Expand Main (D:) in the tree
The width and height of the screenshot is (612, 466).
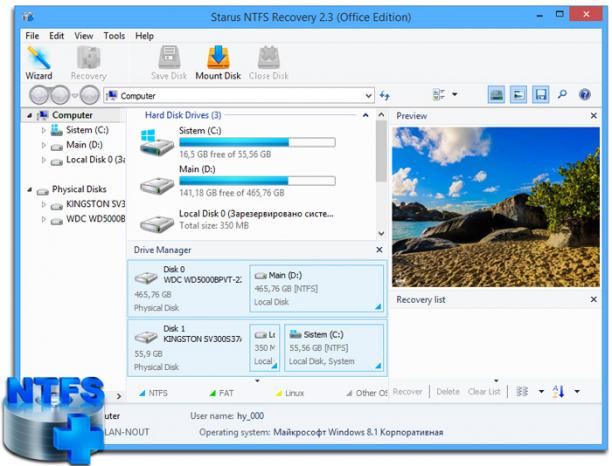pos(43,145)
